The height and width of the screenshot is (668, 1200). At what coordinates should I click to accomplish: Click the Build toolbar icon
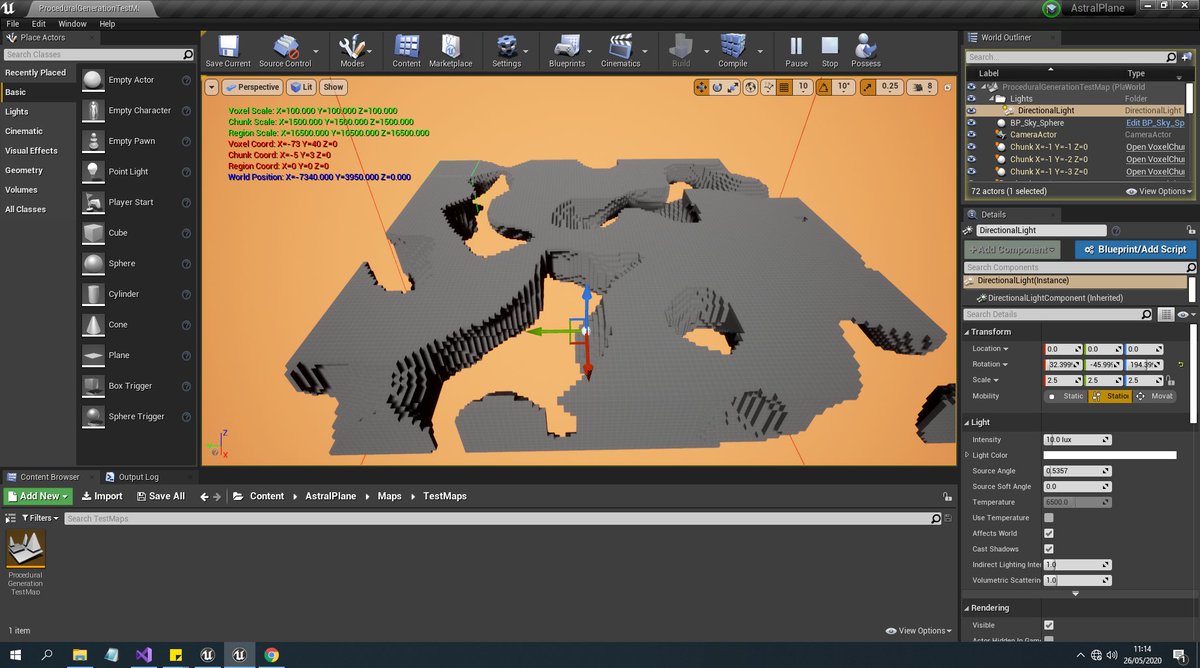pyautogui.click(x=681, y=52)
